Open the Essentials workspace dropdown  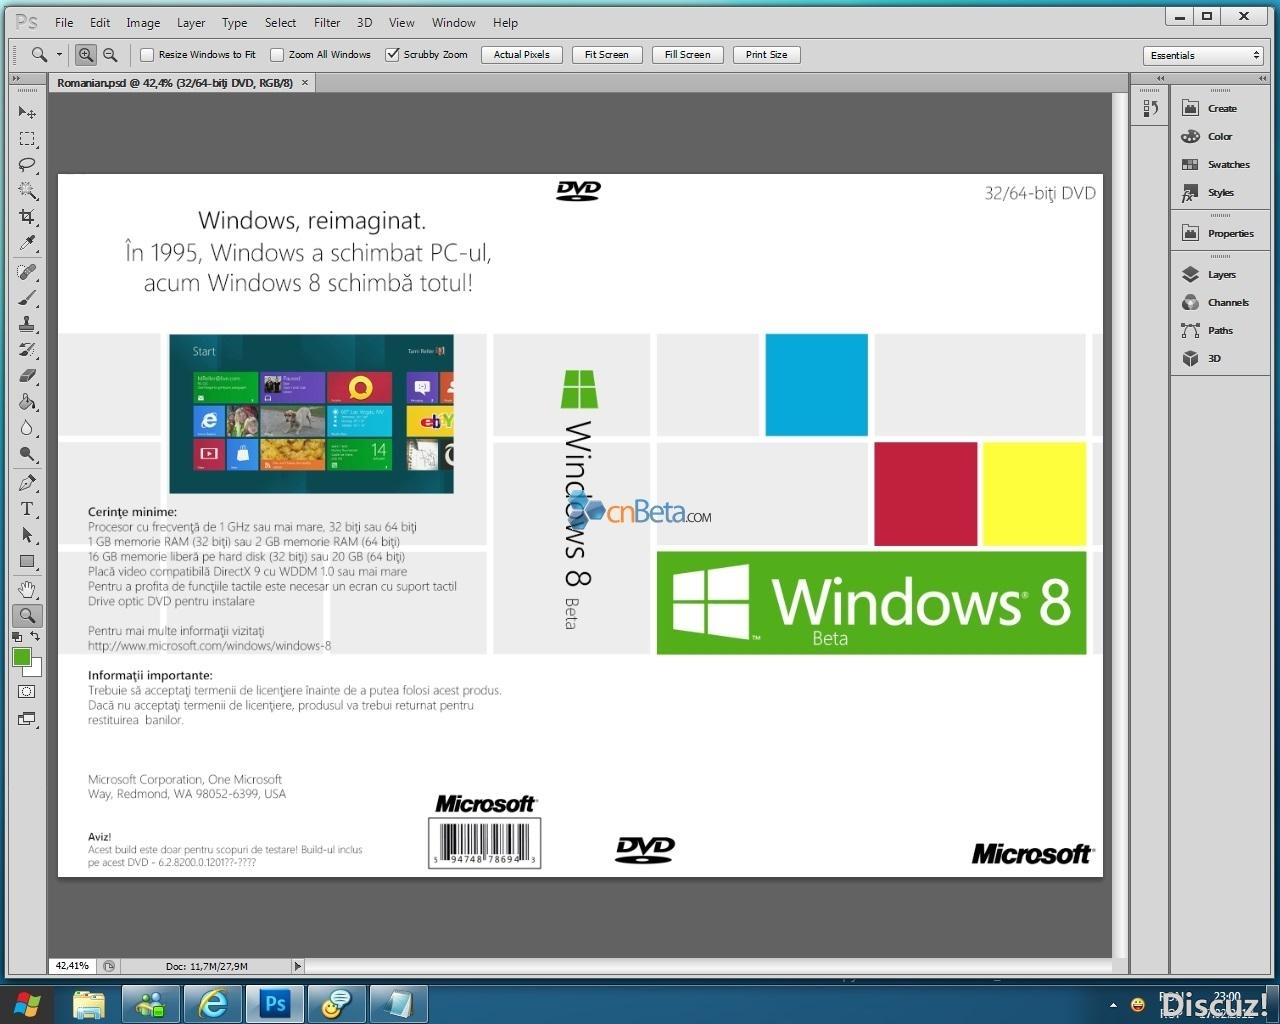tap(1204, 55)
